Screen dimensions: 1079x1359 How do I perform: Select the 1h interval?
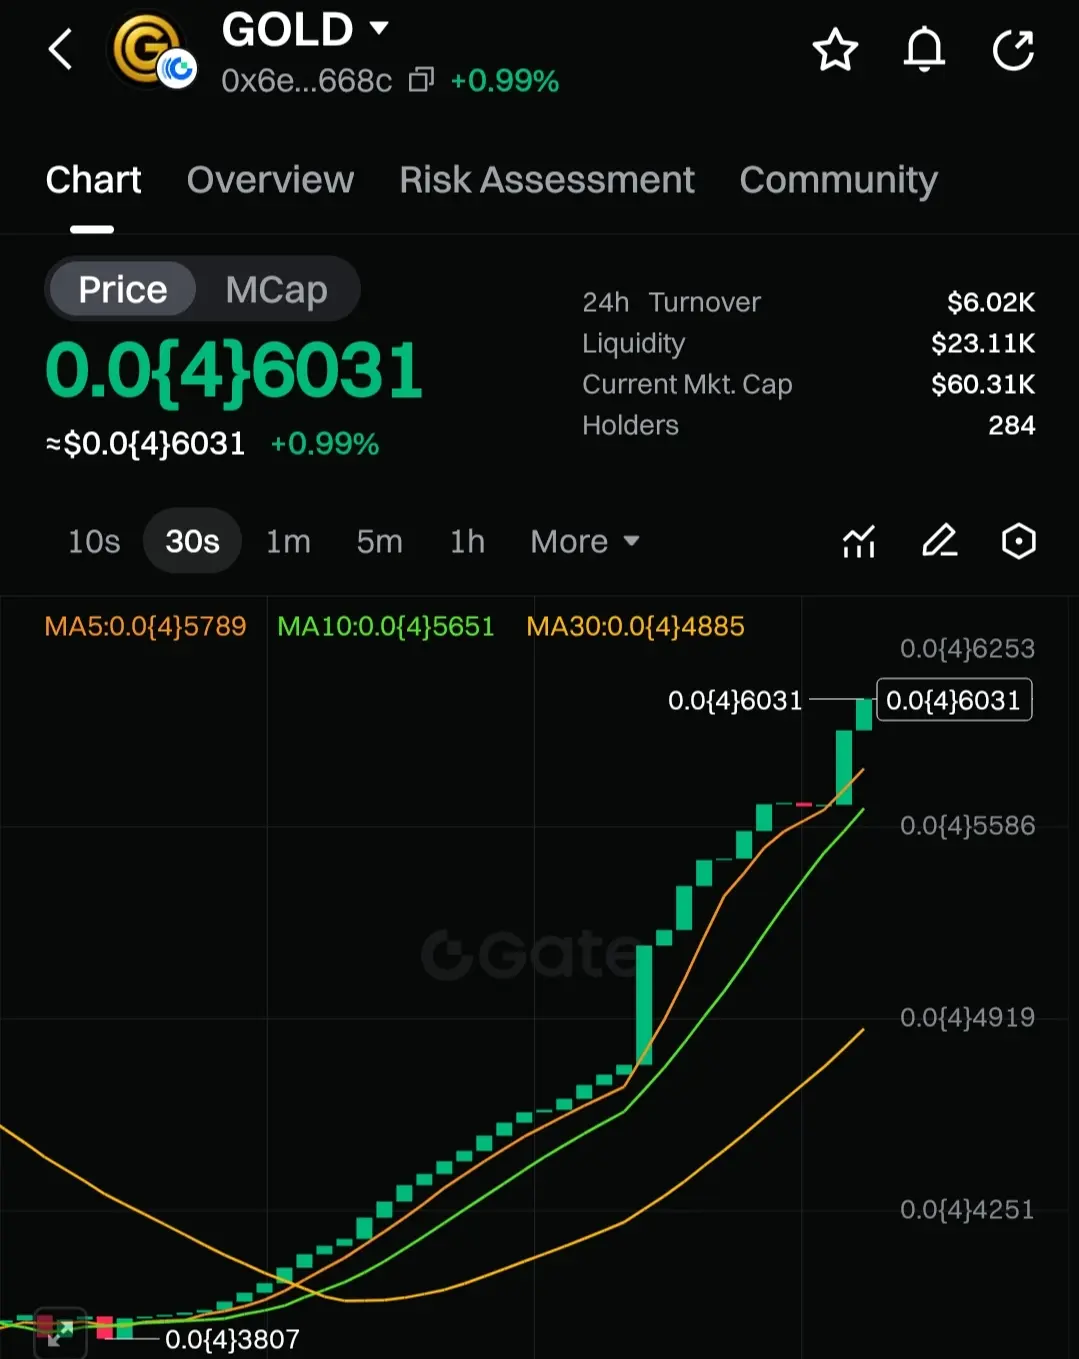467,541
